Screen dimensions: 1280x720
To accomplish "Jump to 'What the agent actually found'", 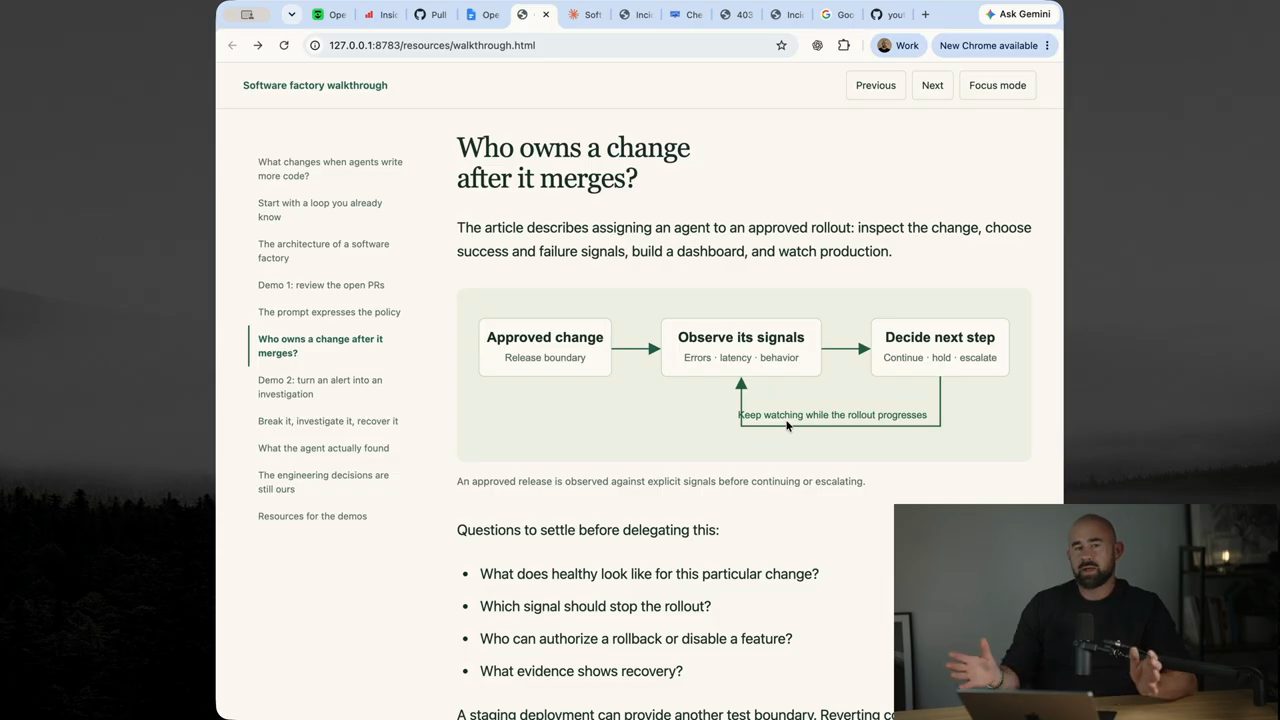I will (324, 448).
